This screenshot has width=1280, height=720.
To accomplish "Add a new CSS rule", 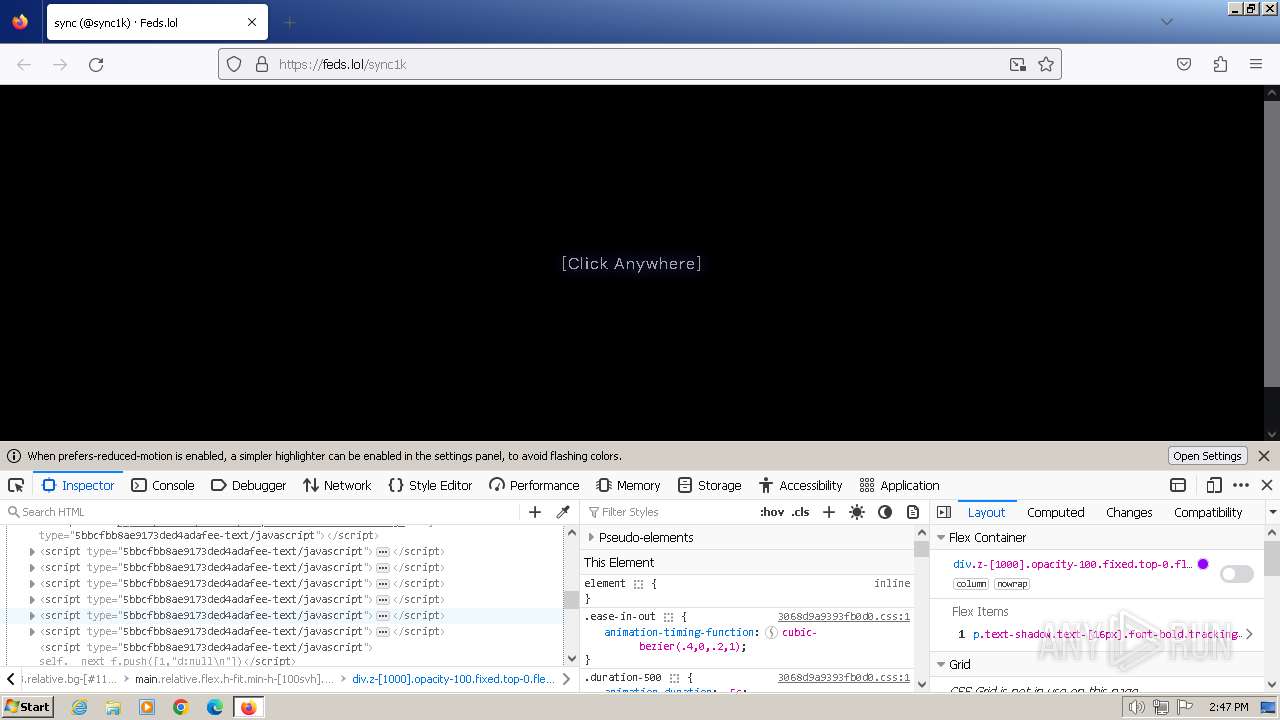I will coord(828,512).
